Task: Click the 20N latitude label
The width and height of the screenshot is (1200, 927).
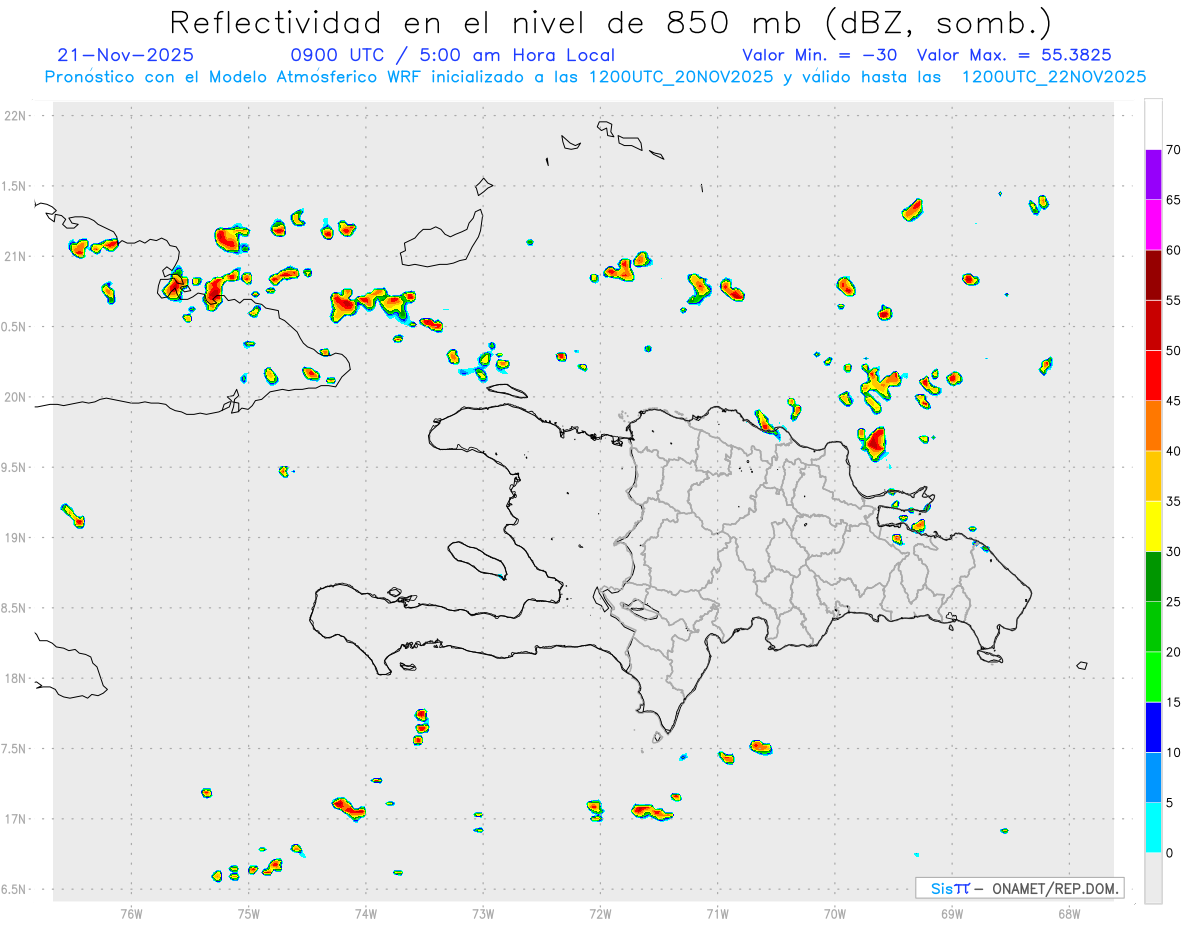Action: 16,397
